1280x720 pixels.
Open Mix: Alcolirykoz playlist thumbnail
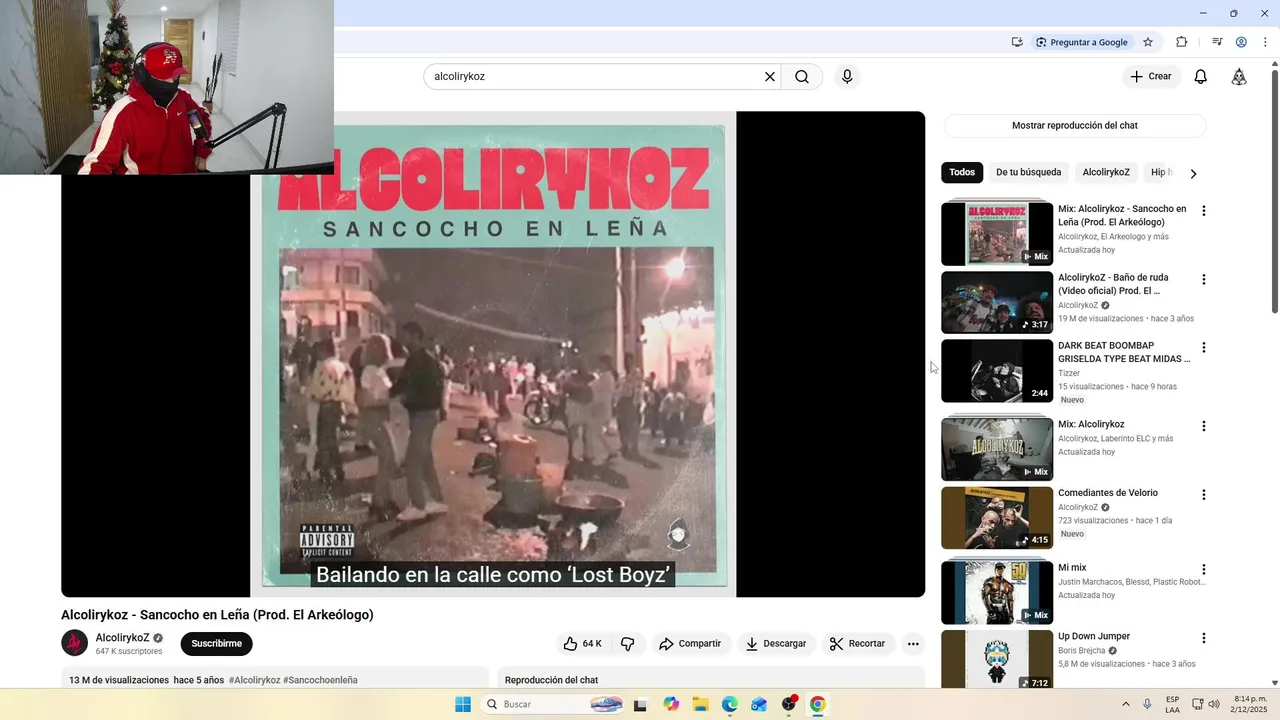(x=997, y=449)
